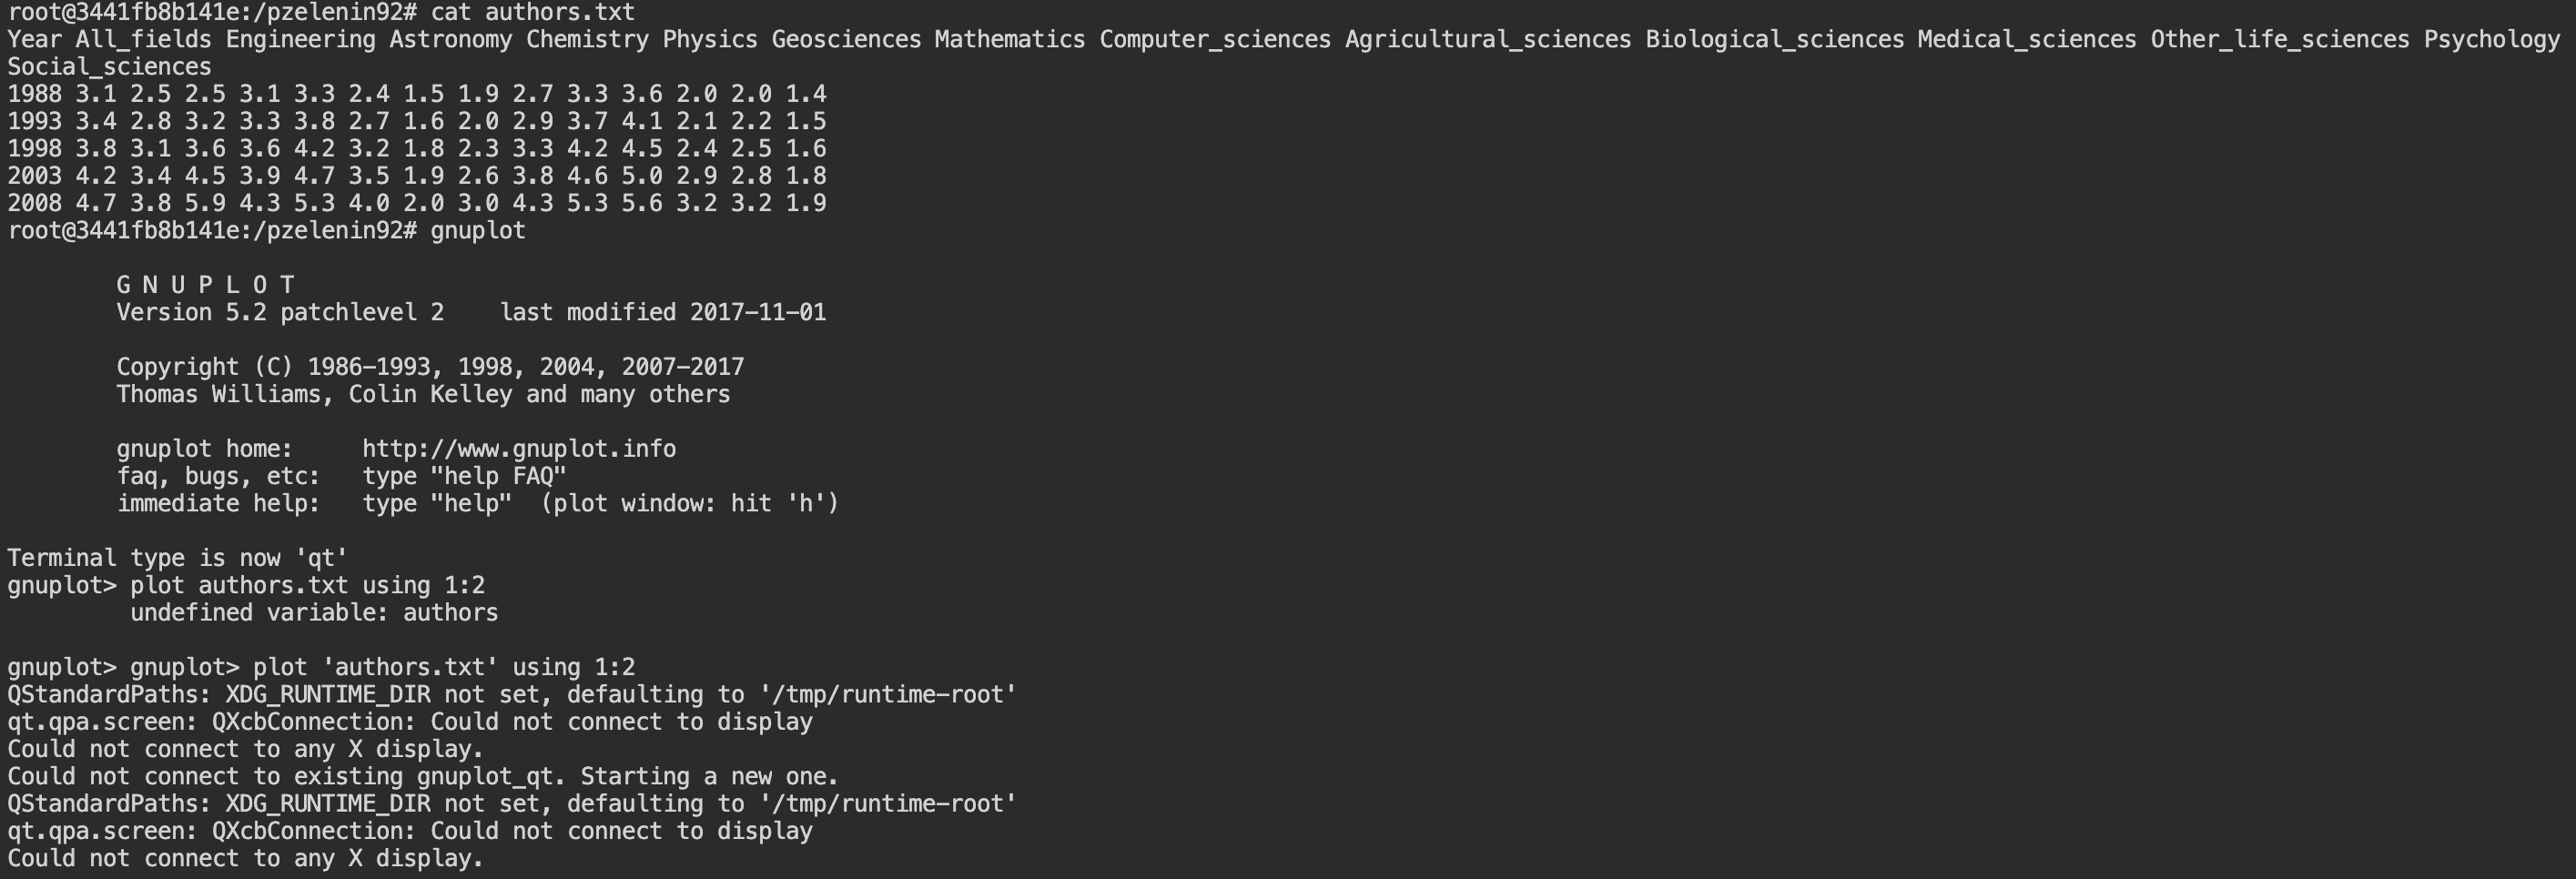Viewport: 2576px width, 879px height.
Task: Click the gnuplot homepage URL http://www.gnuplot.info
Action: tap(519, 449)
